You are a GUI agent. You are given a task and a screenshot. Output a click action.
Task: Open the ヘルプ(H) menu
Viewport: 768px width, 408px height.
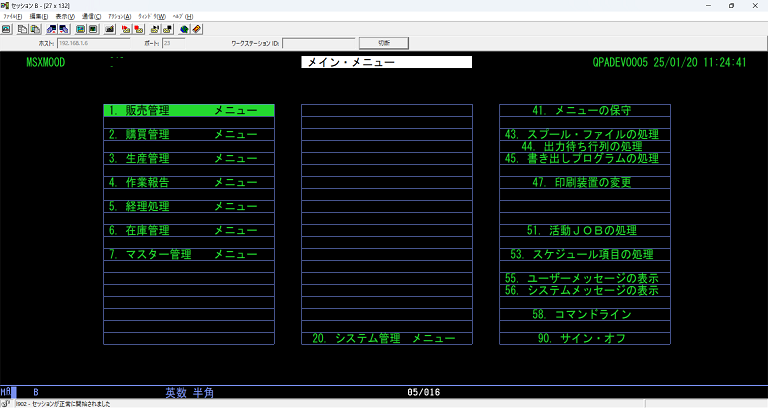pyautogui.click(x=183, y=17)
